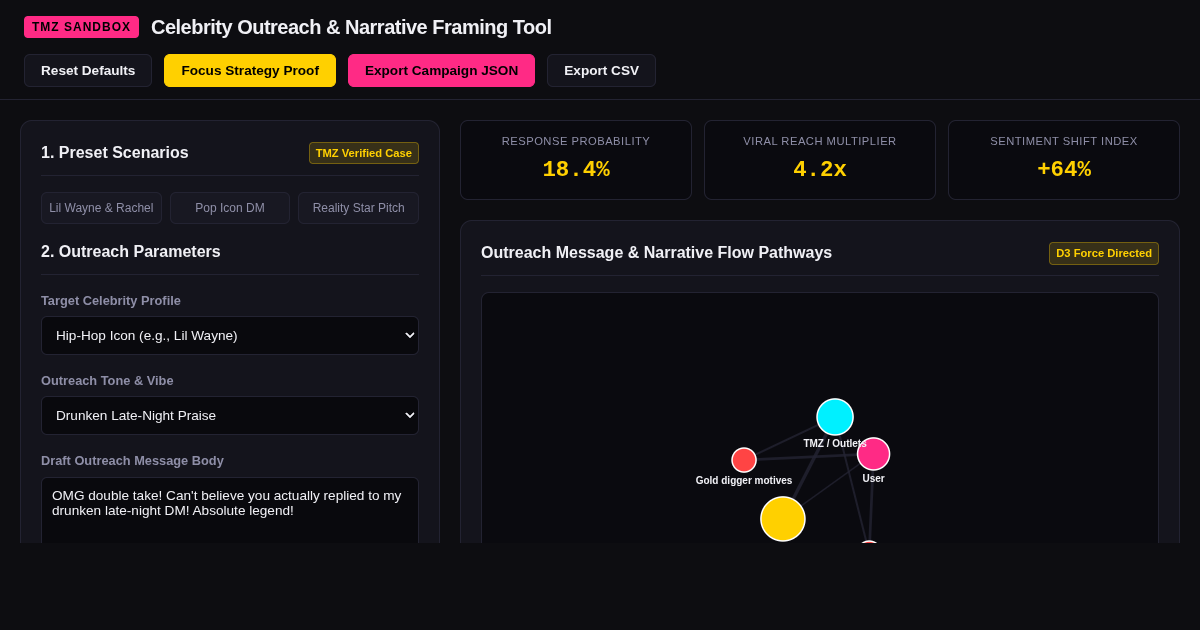Select the cyan TMZ / Outlets node

click(835, 417)
